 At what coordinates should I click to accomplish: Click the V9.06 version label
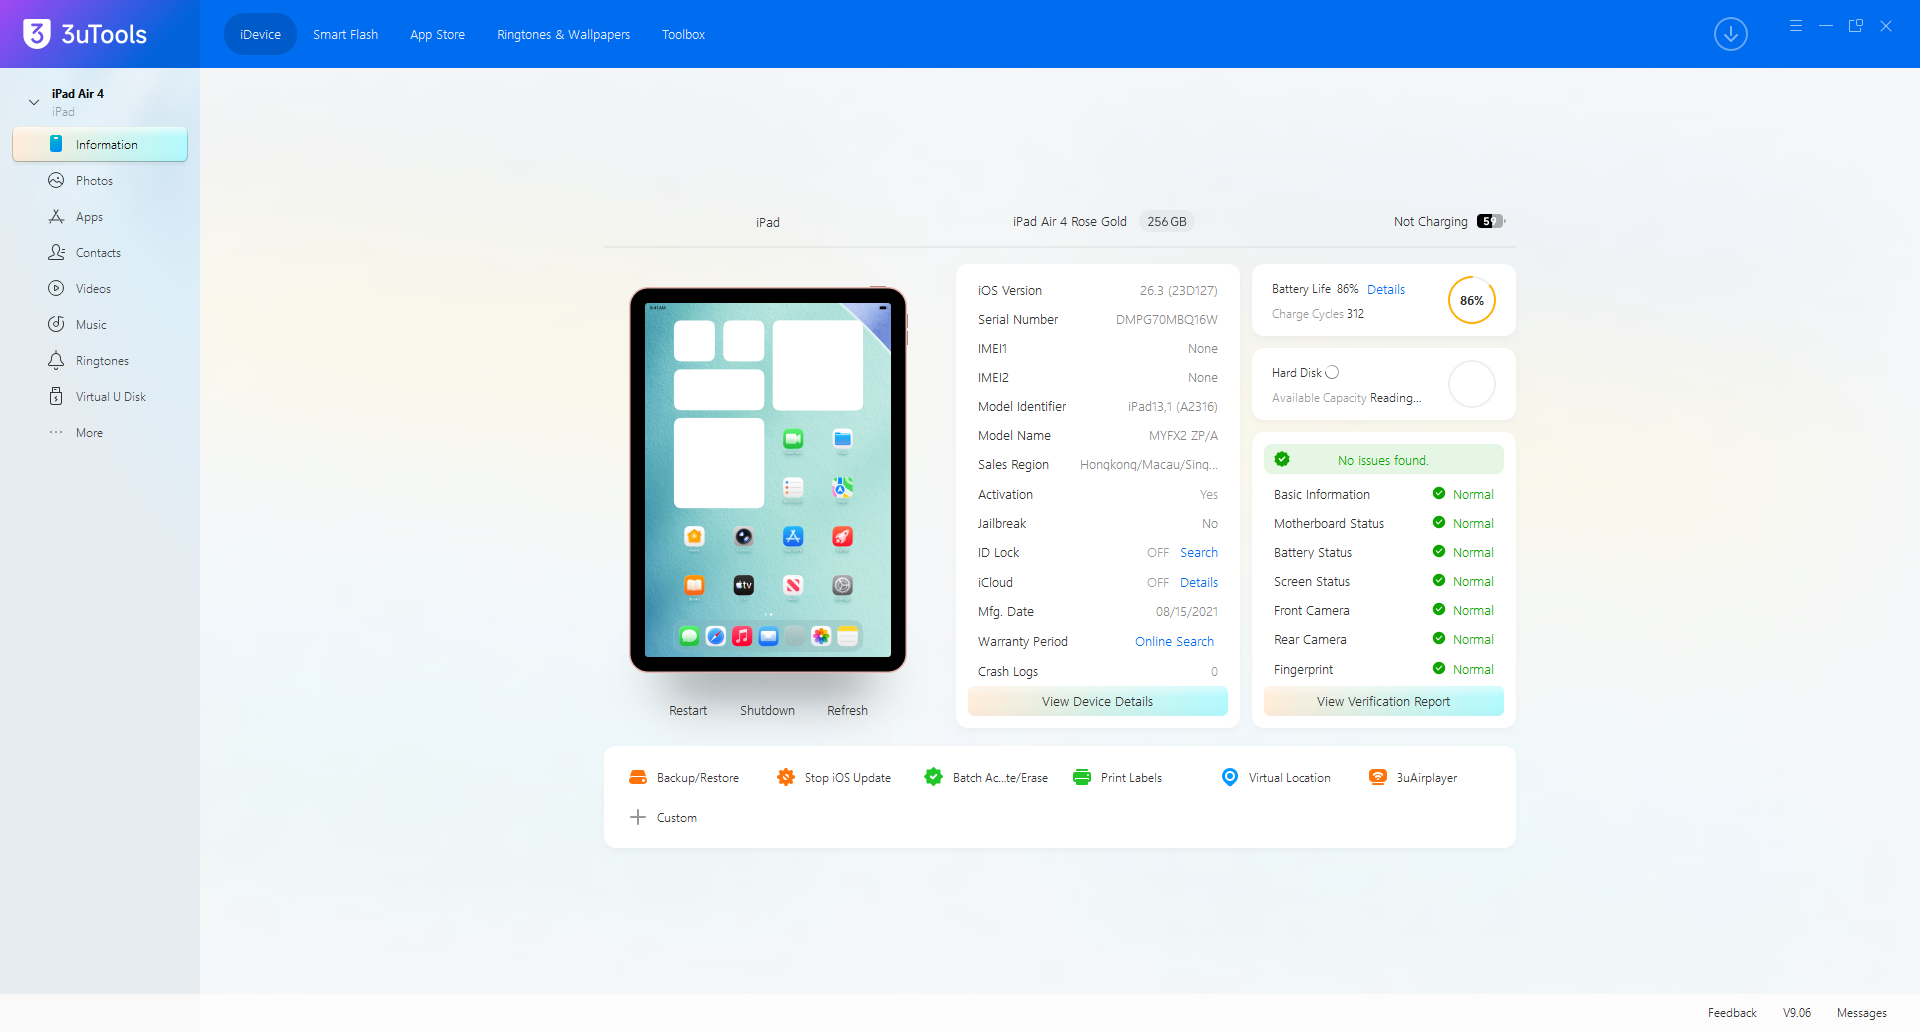coord(1797,1013)
